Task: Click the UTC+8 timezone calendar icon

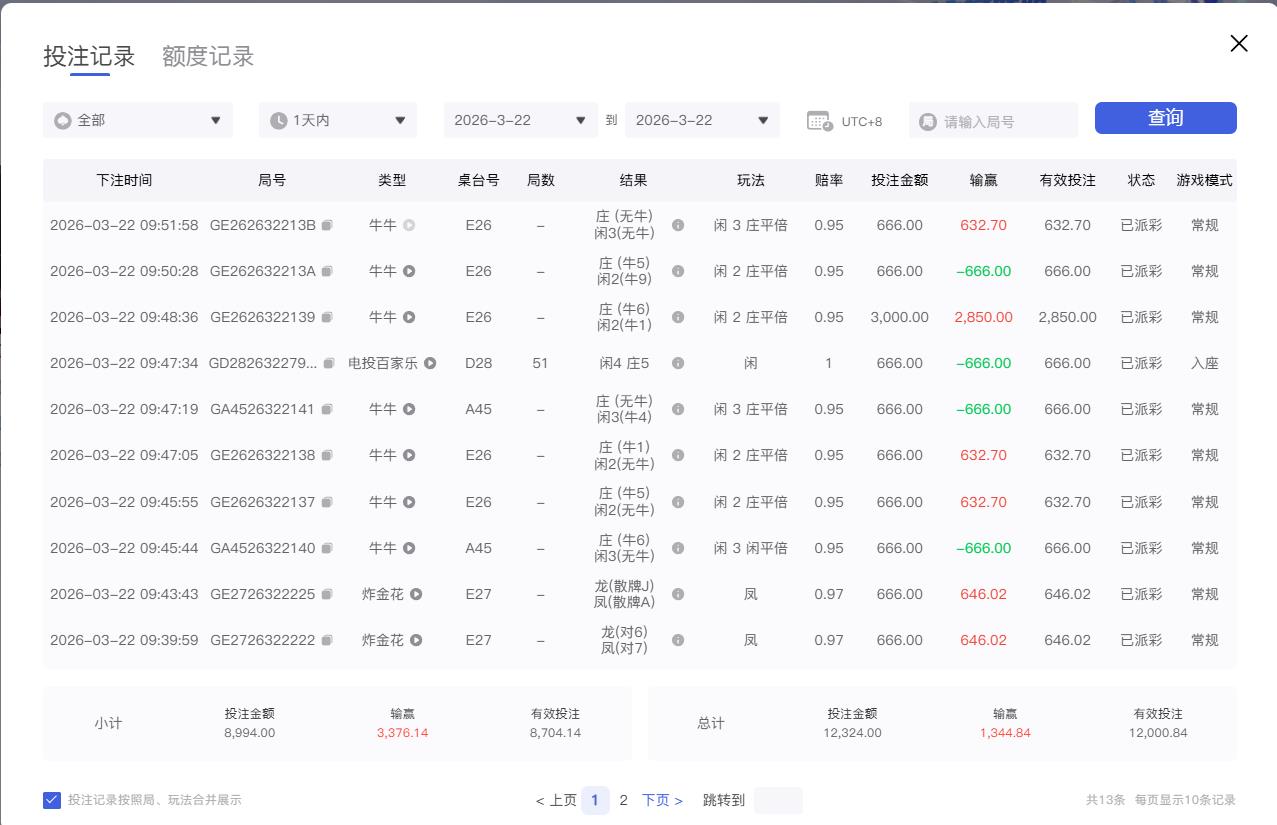Action: 819,121
